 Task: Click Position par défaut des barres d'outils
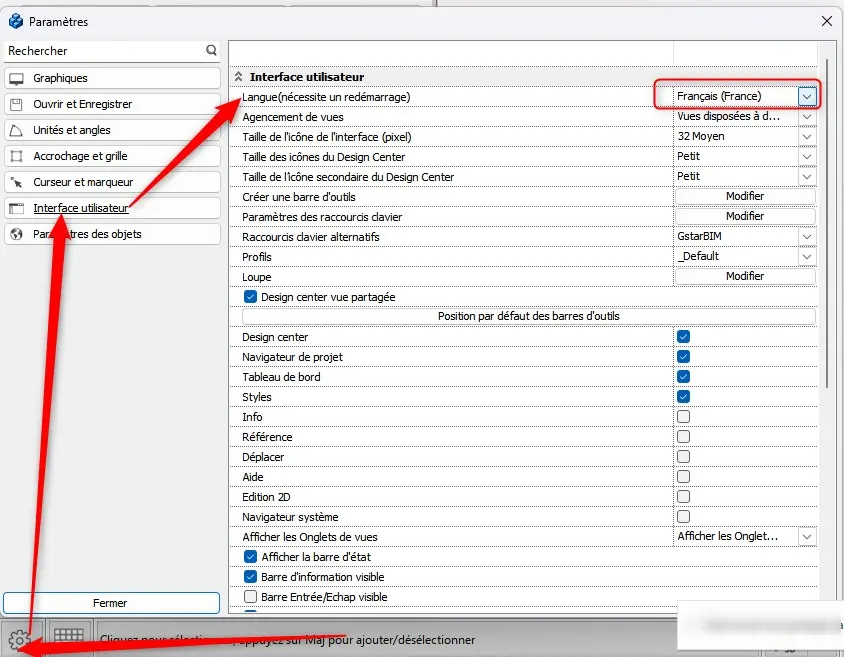pos(529,316)
